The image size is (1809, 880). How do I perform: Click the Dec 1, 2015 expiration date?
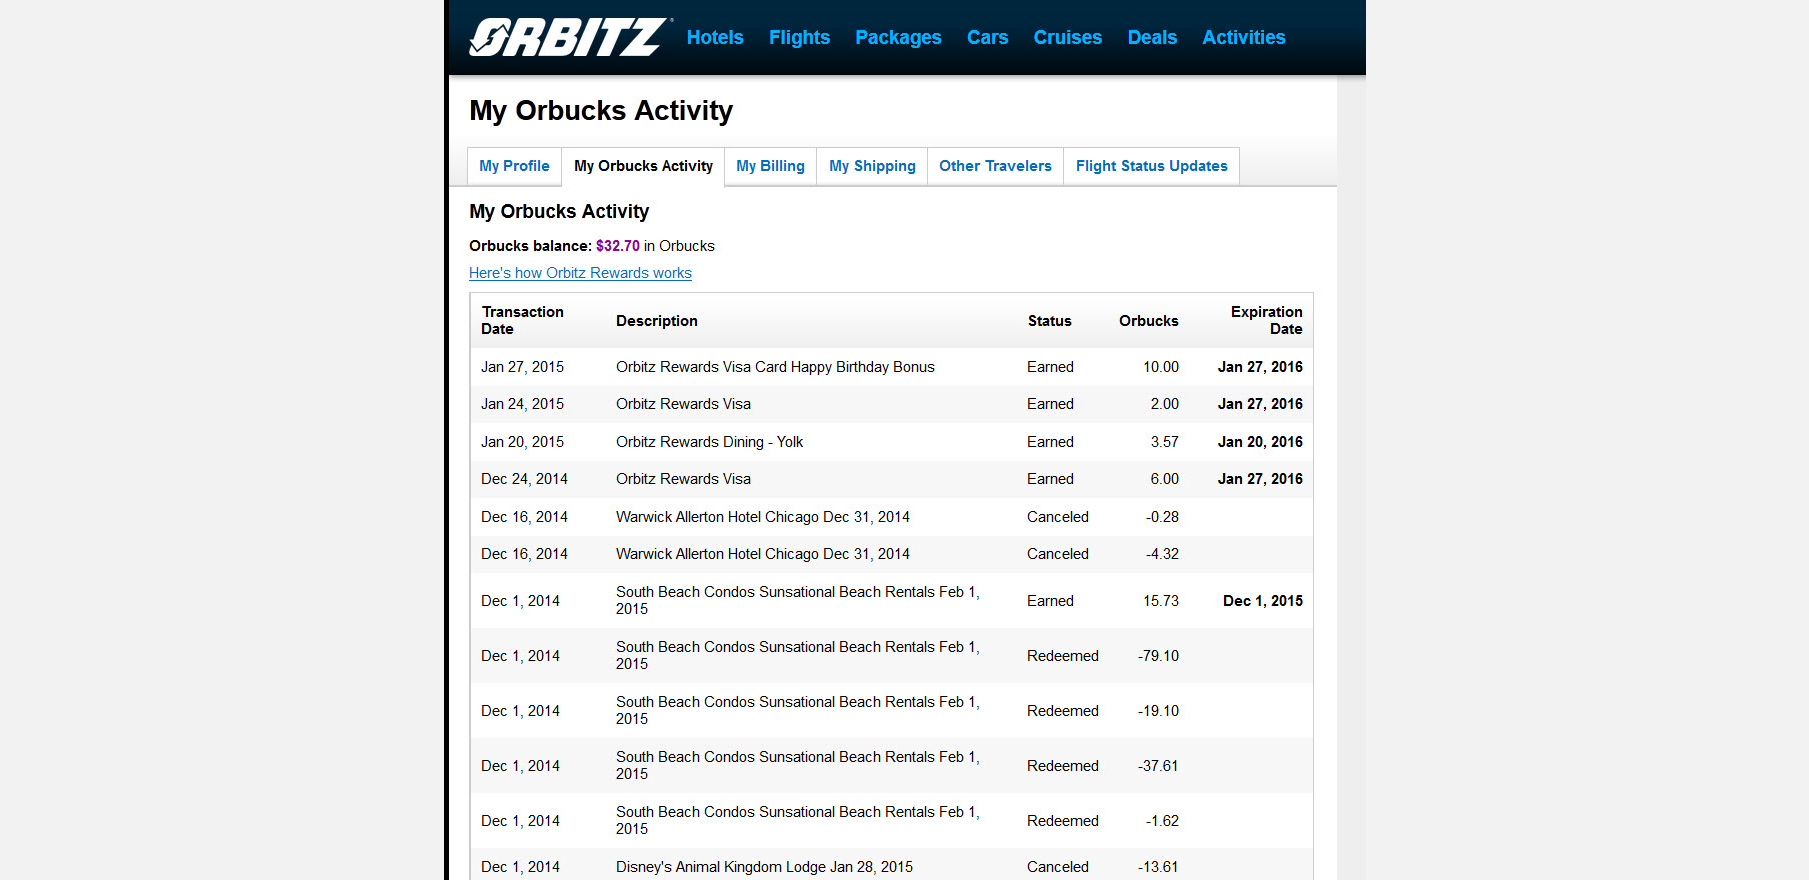tap(1263, 601)
